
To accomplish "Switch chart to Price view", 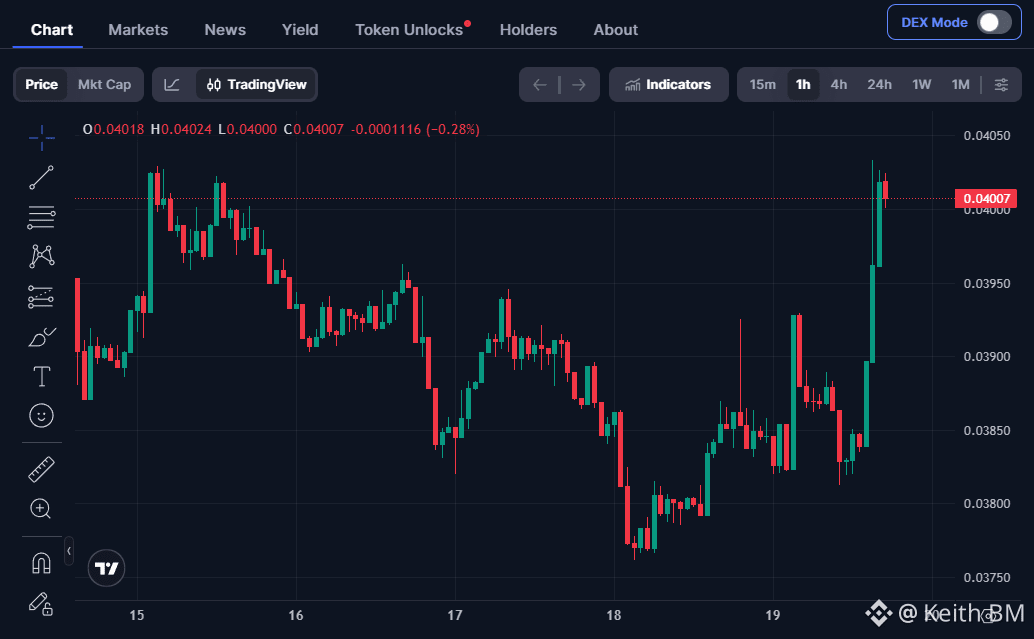I will (x=42, y=84).
